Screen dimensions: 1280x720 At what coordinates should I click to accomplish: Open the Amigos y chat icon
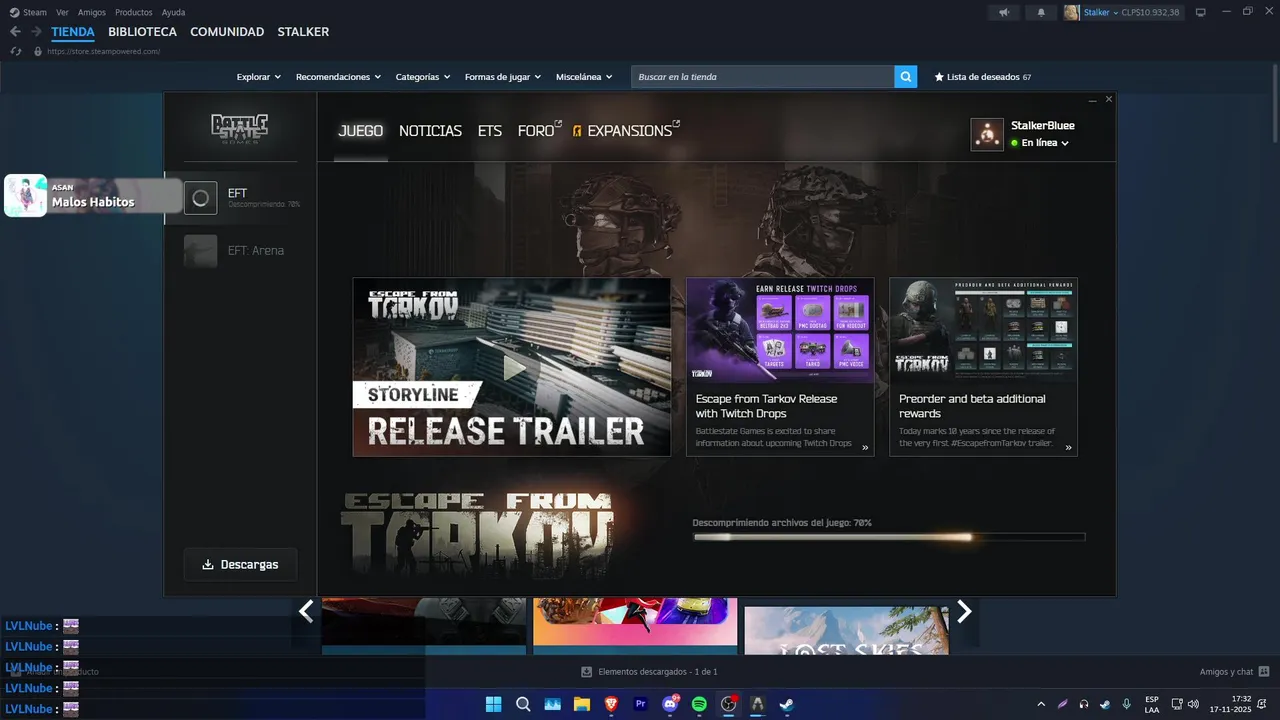[1264, 672]
